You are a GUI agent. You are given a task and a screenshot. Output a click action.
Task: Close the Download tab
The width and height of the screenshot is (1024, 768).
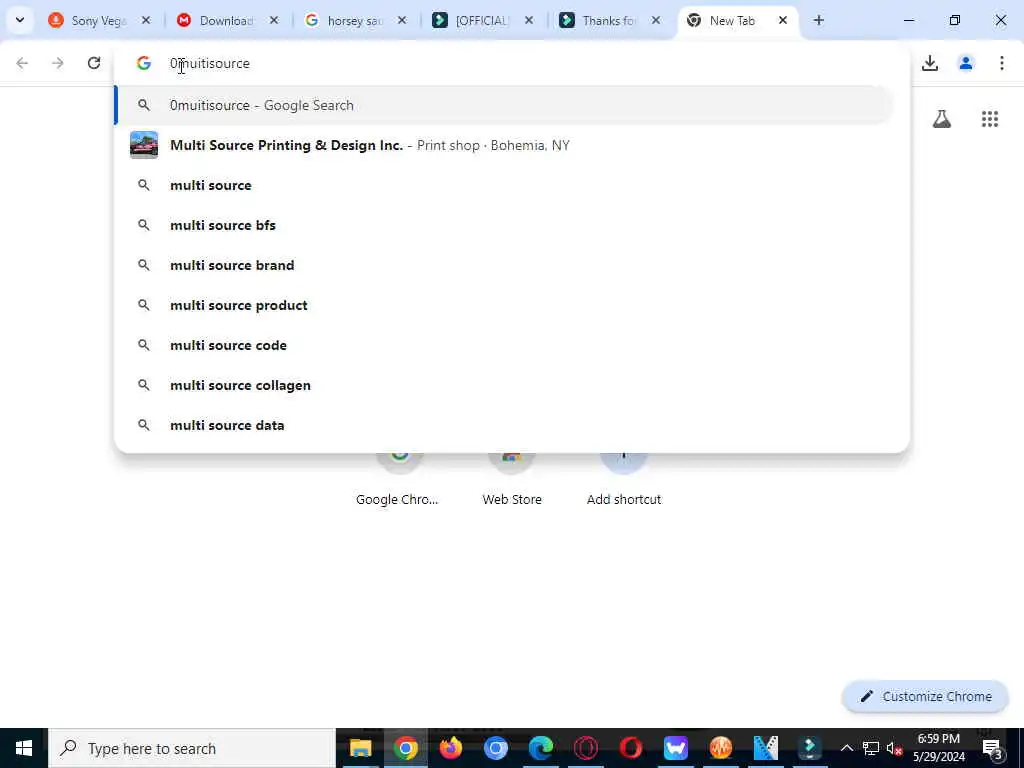(x=274, y=21)
